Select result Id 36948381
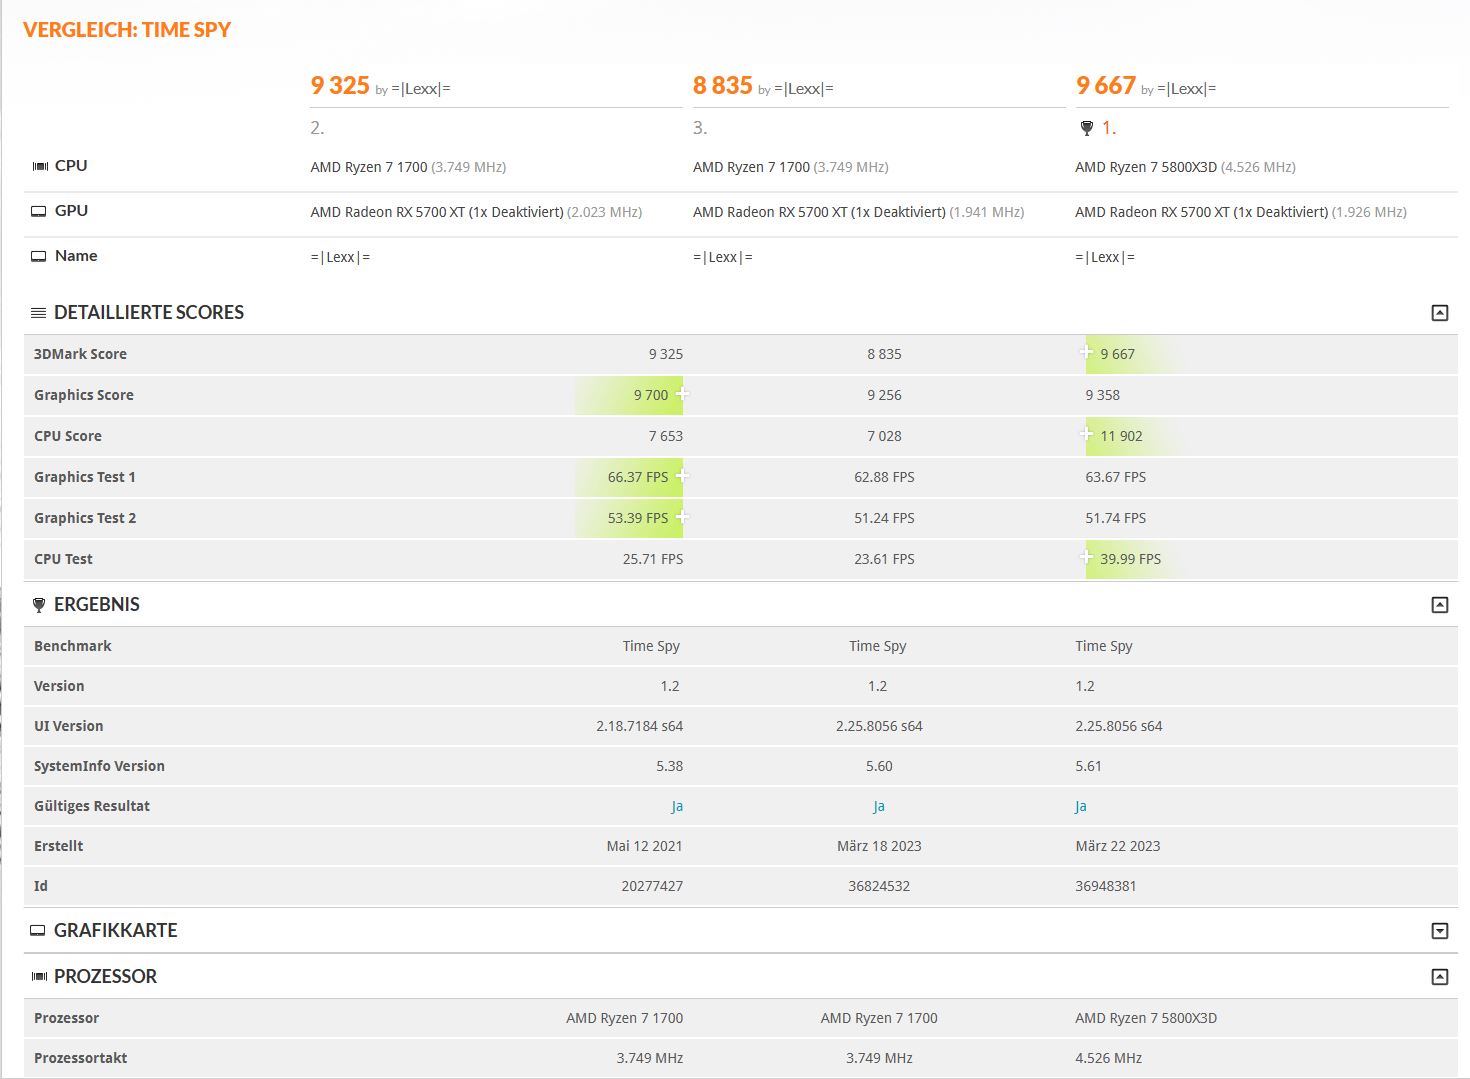 [x=1106, y=886]
